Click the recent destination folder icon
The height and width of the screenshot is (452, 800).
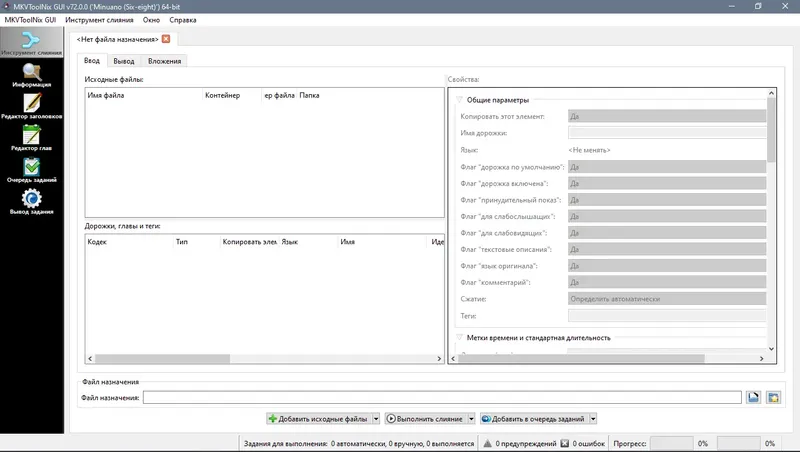pyautogui.click(x=773, y=397)
